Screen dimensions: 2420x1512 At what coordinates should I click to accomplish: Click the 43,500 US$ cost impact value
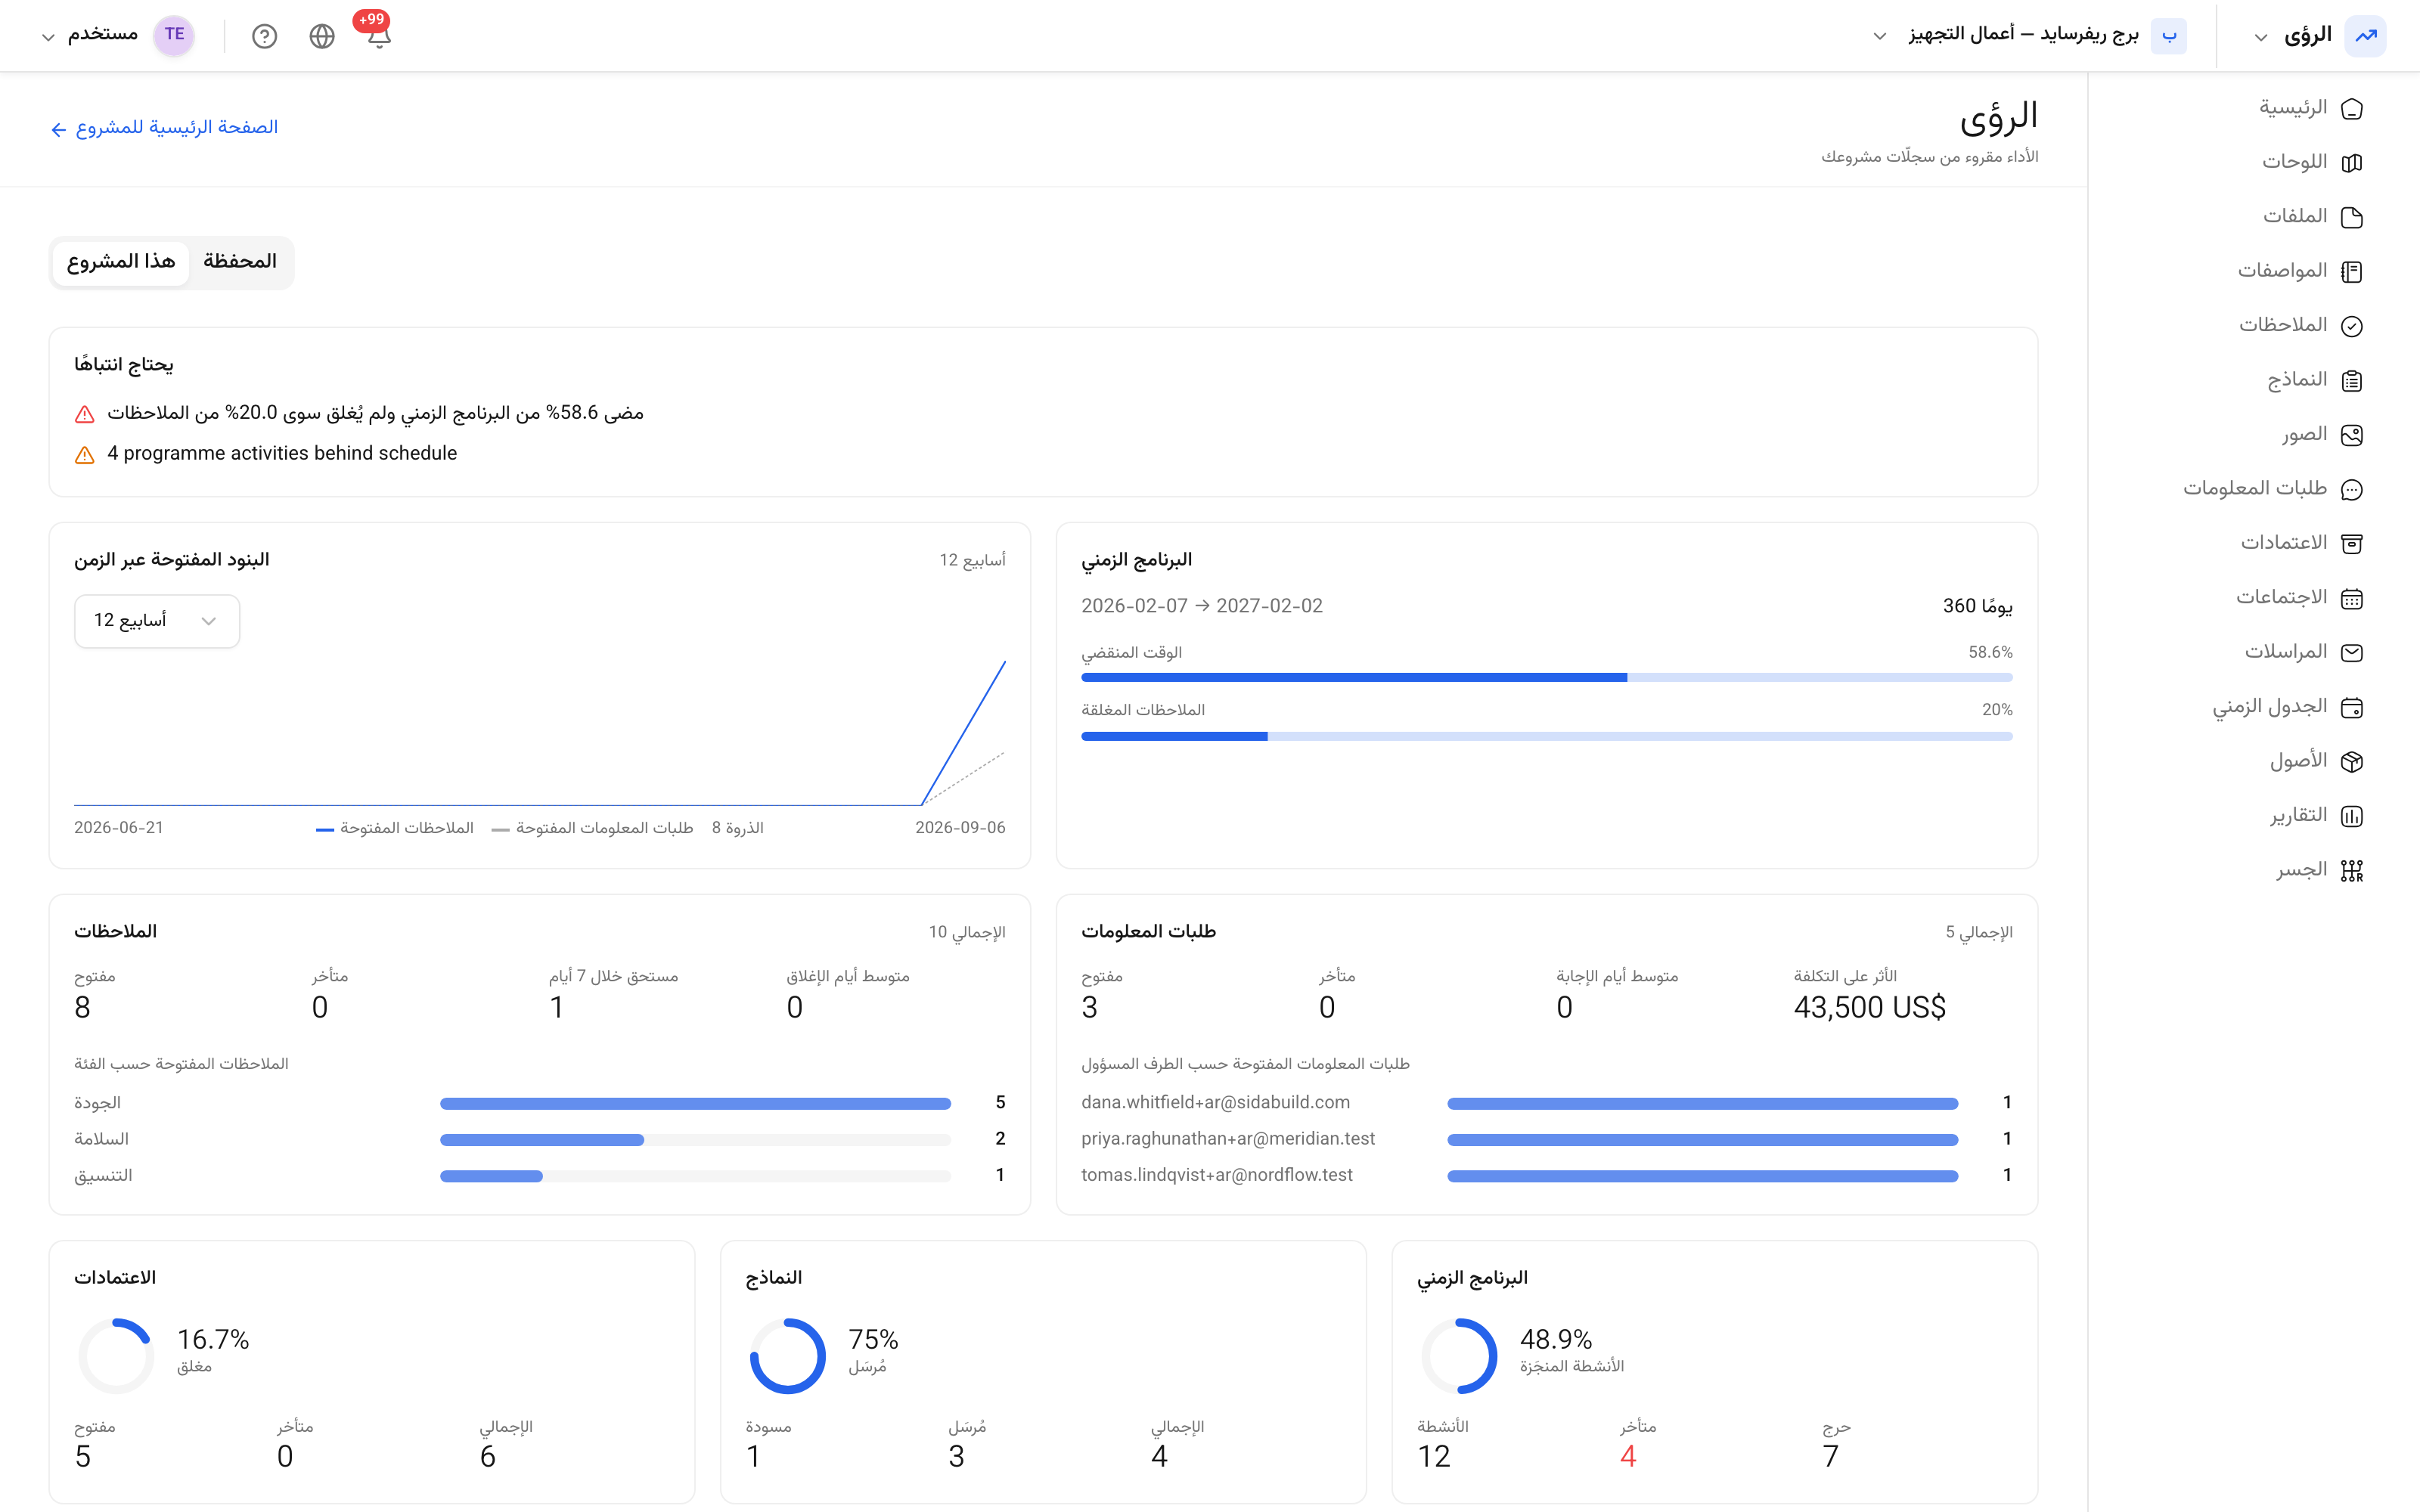tap(1869, 1007)
